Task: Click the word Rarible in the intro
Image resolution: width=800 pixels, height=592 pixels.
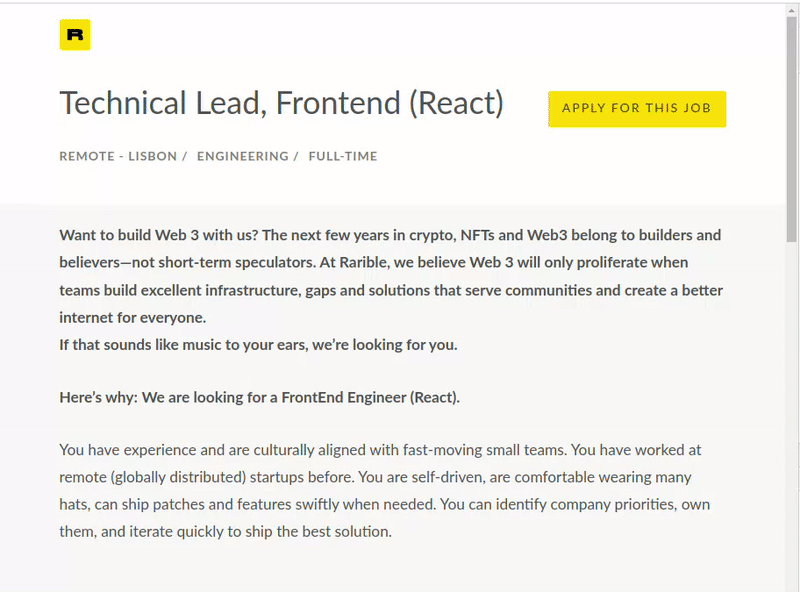Action: 363,262
